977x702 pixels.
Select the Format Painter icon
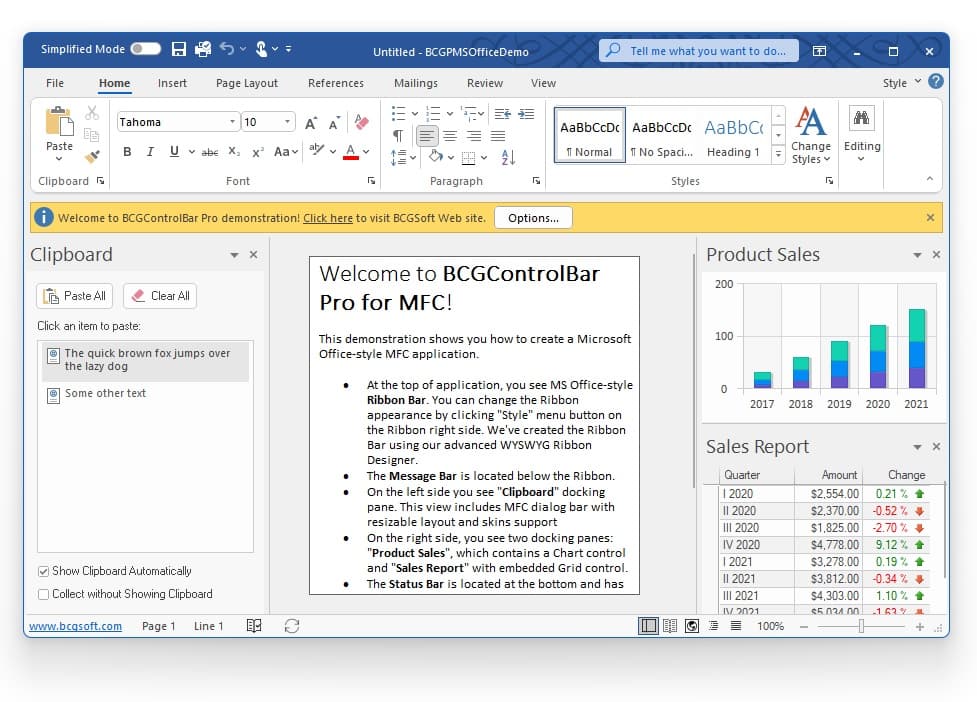click(x=92, y=155)
